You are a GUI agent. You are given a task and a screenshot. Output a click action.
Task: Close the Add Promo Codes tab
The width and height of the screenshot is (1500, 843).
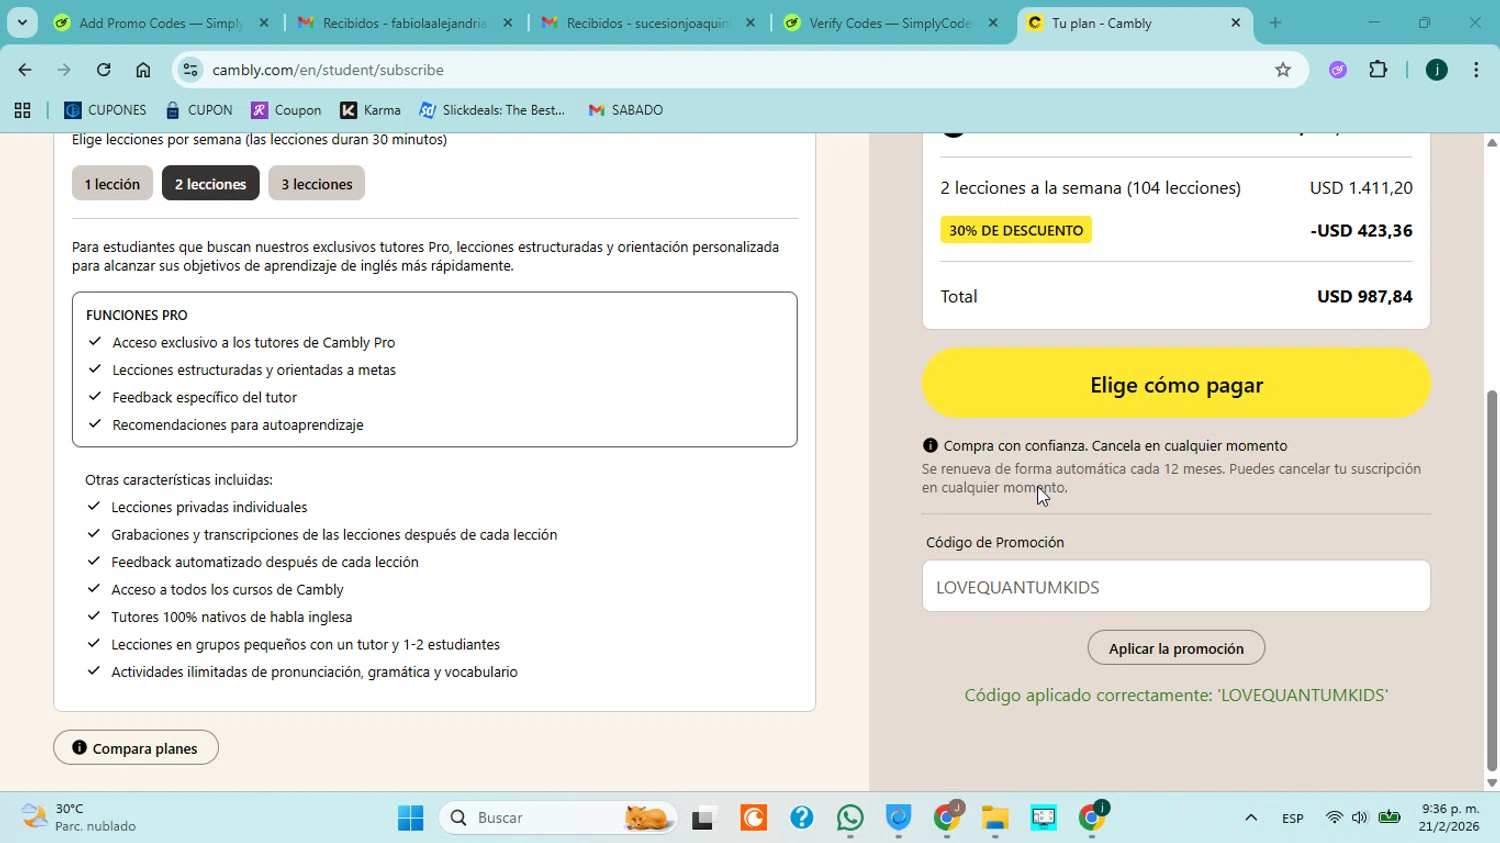click(x=264, y=22)
